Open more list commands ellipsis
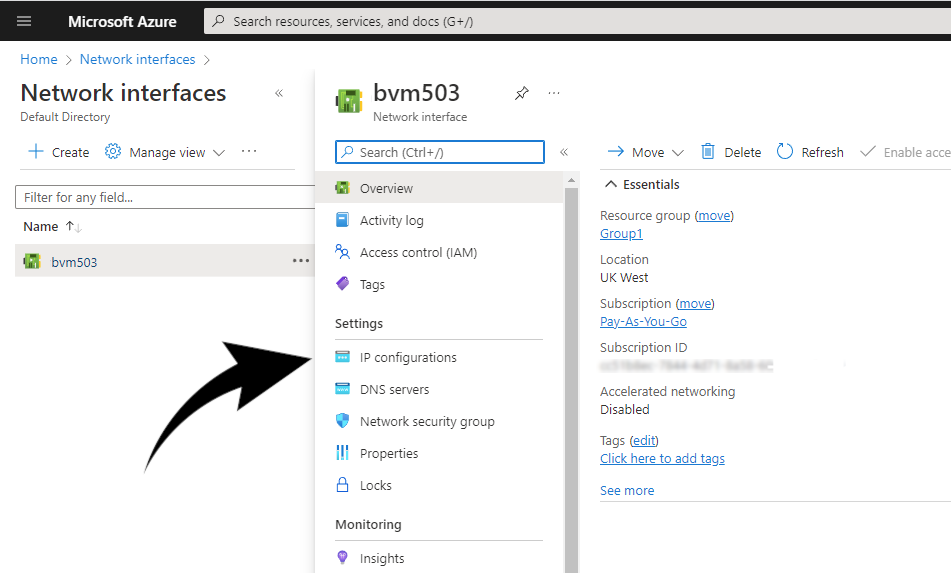Image resolution: width=951 pixels, height=573 pixels. (249, 151)
